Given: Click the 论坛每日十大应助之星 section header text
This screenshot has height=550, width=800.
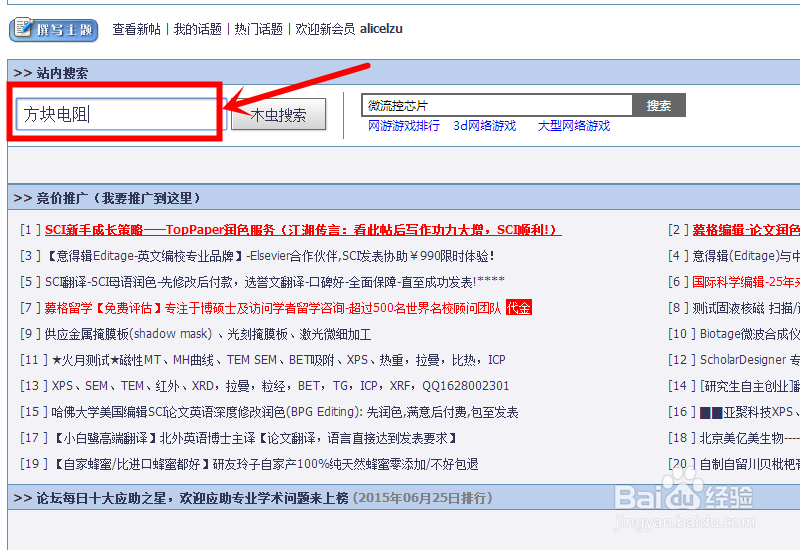Looking at the screenshot, I should tap(192, 498).
